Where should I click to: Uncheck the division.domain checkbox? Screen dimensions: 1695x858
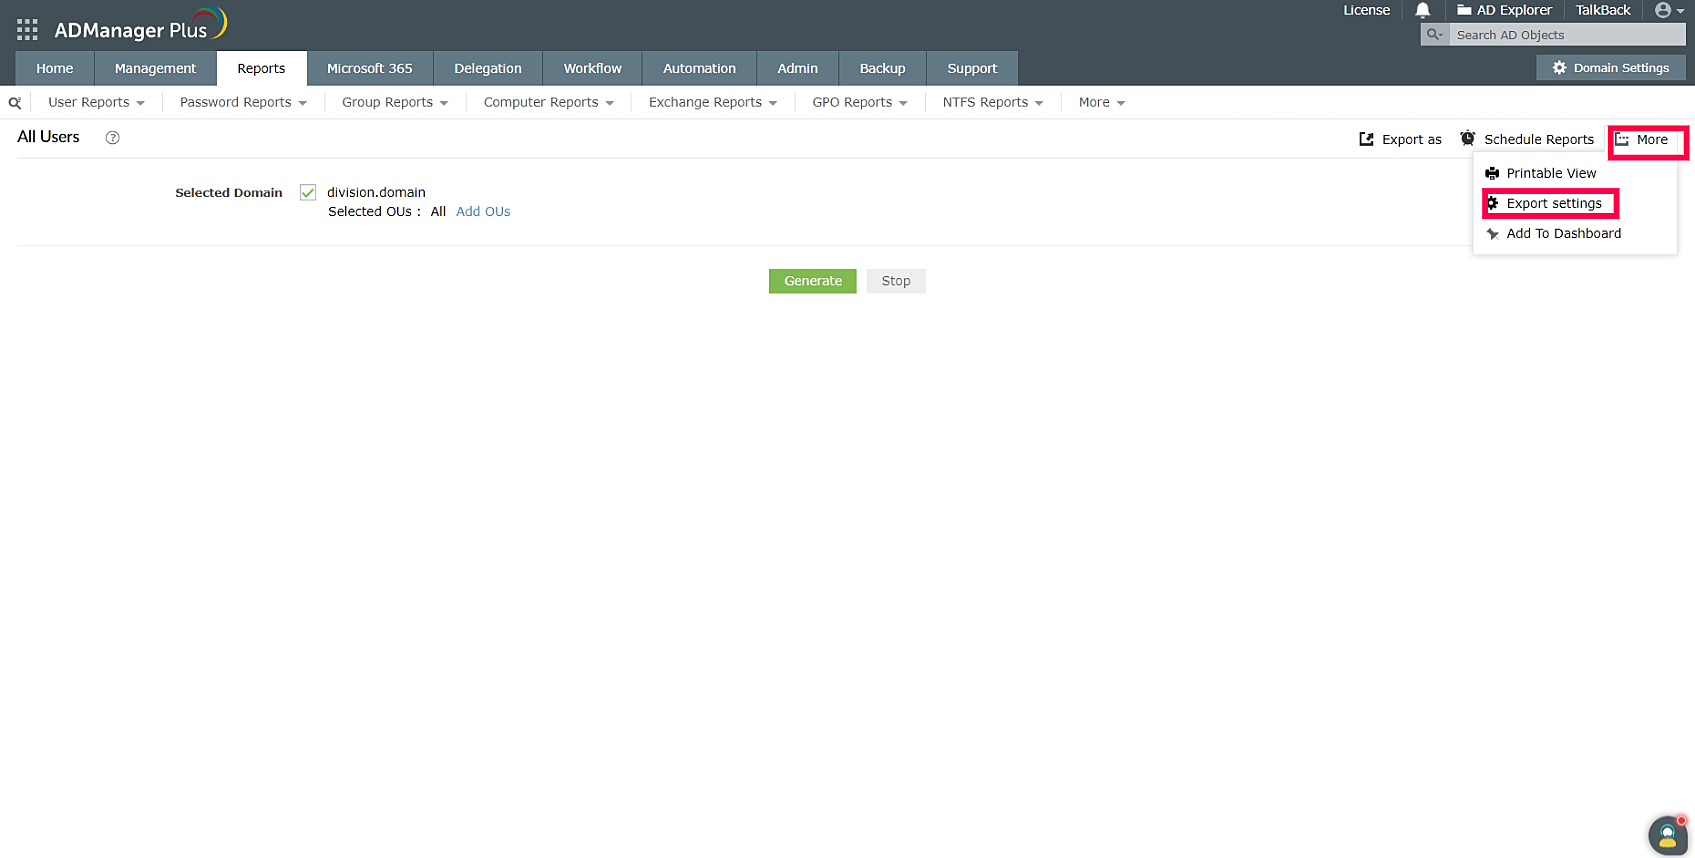[x=308, y=193]
